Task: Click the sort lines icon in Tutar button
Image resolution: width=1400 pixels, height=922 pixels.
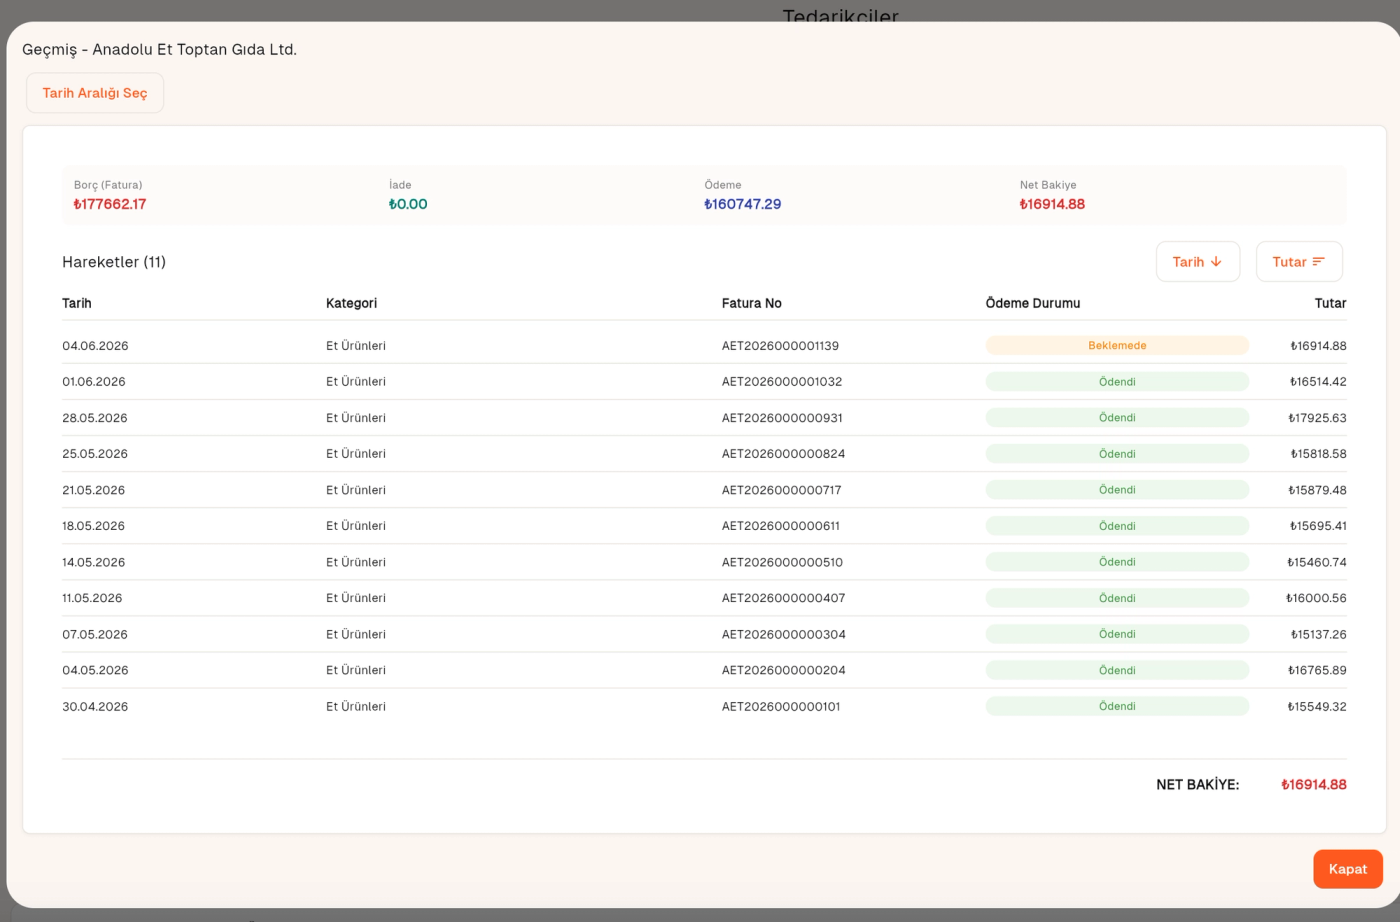Action: click(1319, 262)
